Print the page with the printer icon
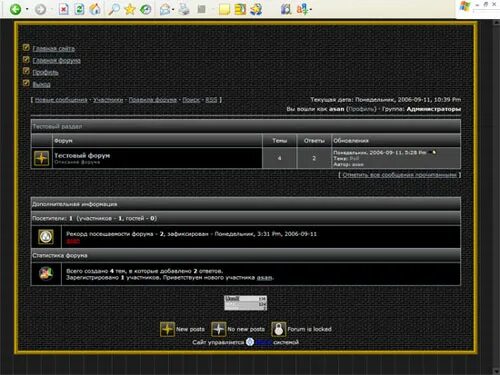500x375 pixels. pyautogui.click(x=183, y=9)
